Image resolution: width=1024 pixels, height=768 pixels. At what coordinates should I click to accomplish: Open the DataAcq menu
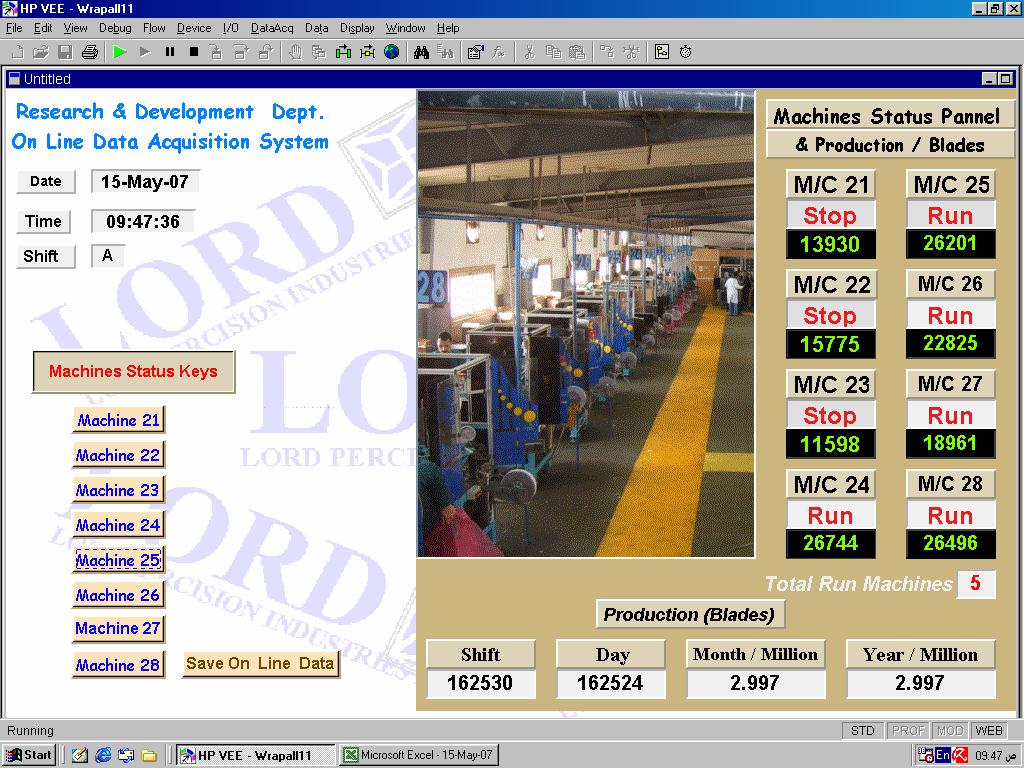272,28
